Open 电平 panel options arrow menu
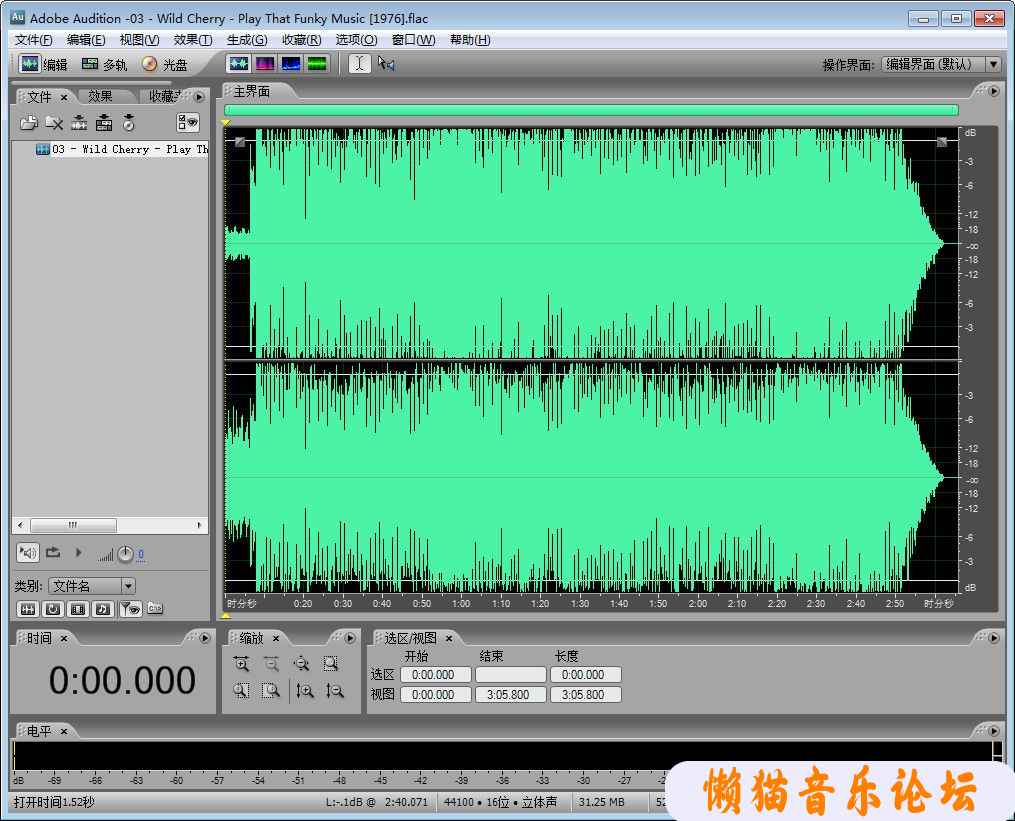The height and width of the screenshot is (821, 1015). (994, 730)
